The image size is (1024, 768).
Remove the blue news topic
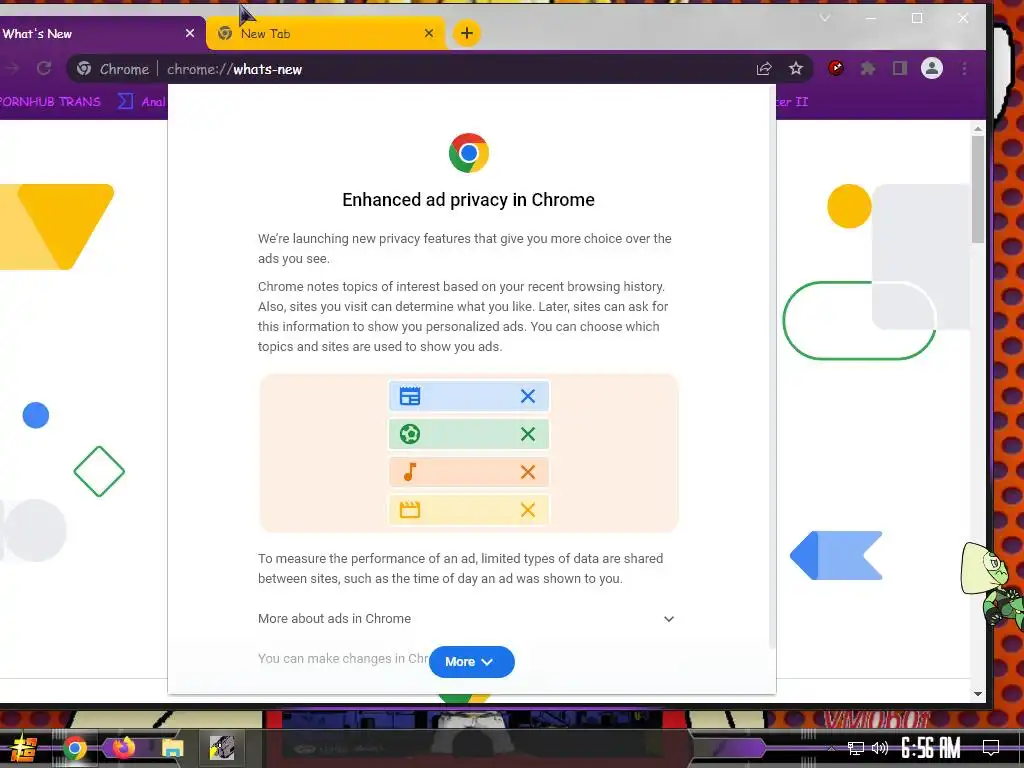point(528,396)
